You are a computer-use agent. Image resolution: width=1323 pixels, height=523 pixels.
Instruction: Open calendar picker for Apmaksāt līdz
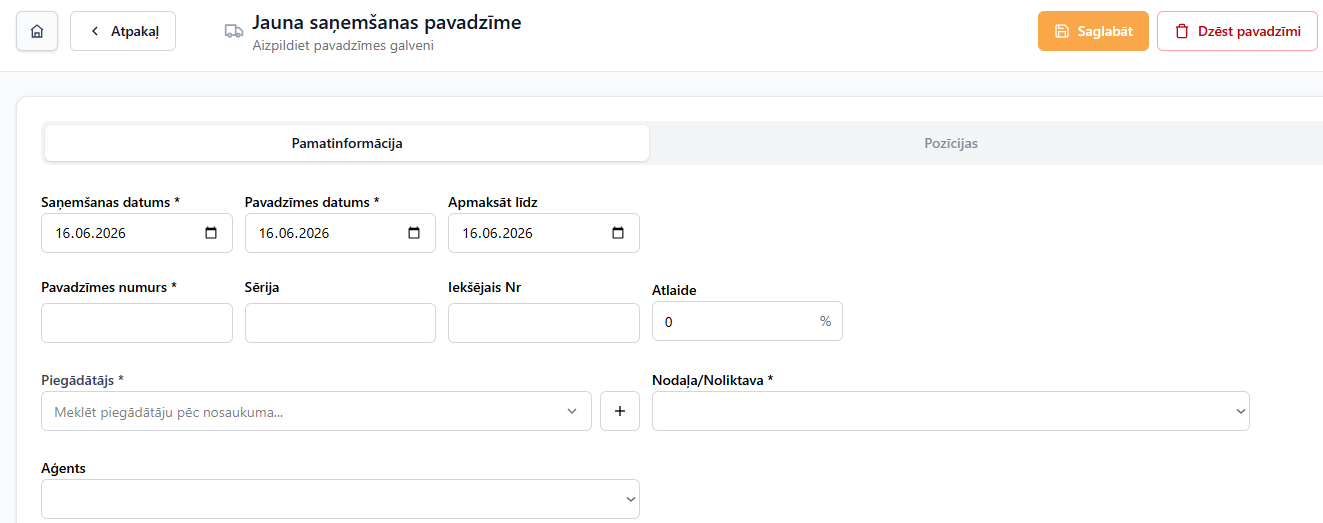pyautogui.click(x=618, y=233)
